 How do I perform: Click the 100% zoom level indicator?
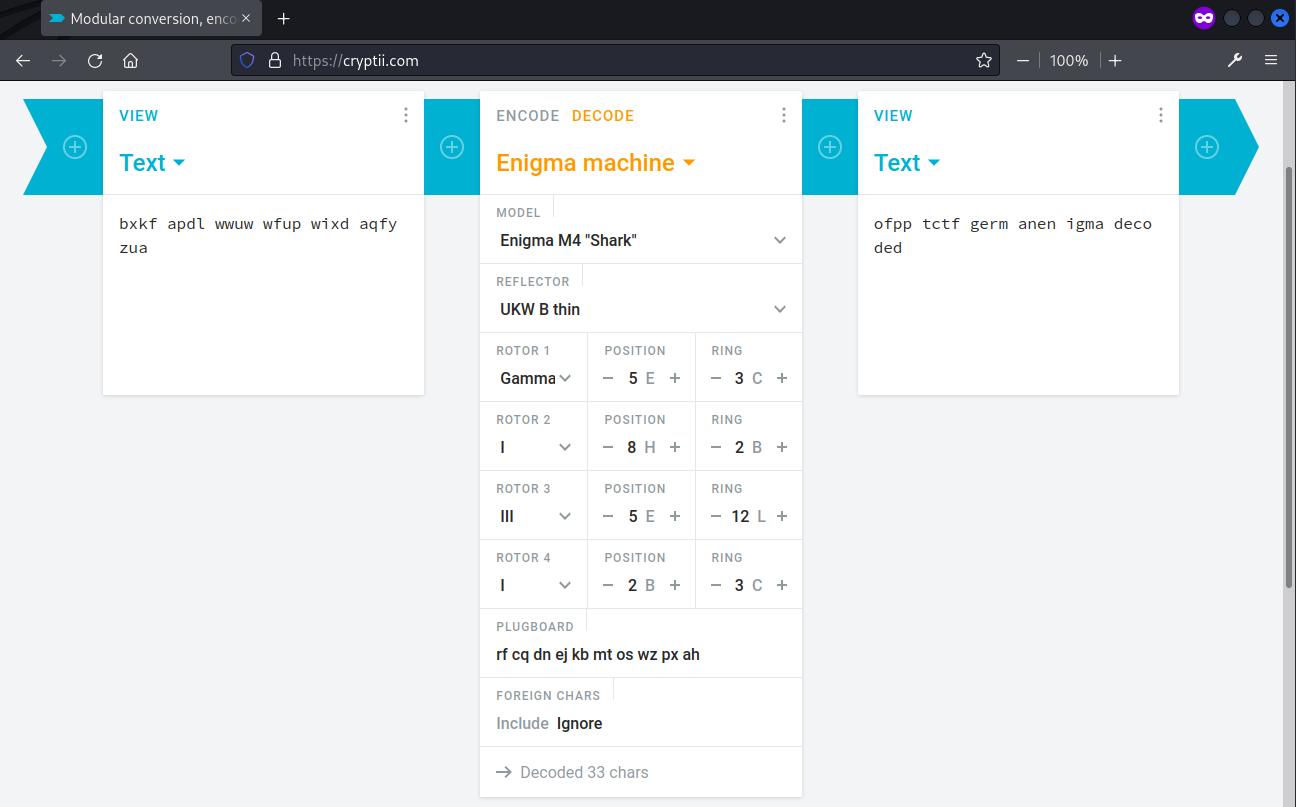1069,60
